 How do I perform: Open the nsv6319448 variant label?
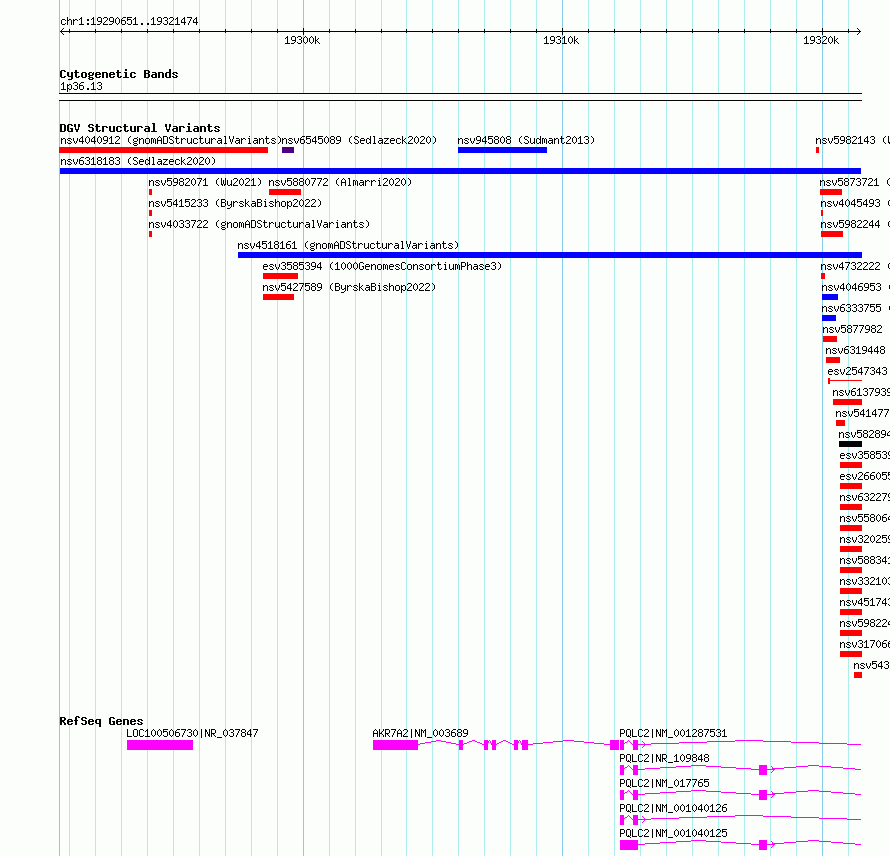point(855,350)
